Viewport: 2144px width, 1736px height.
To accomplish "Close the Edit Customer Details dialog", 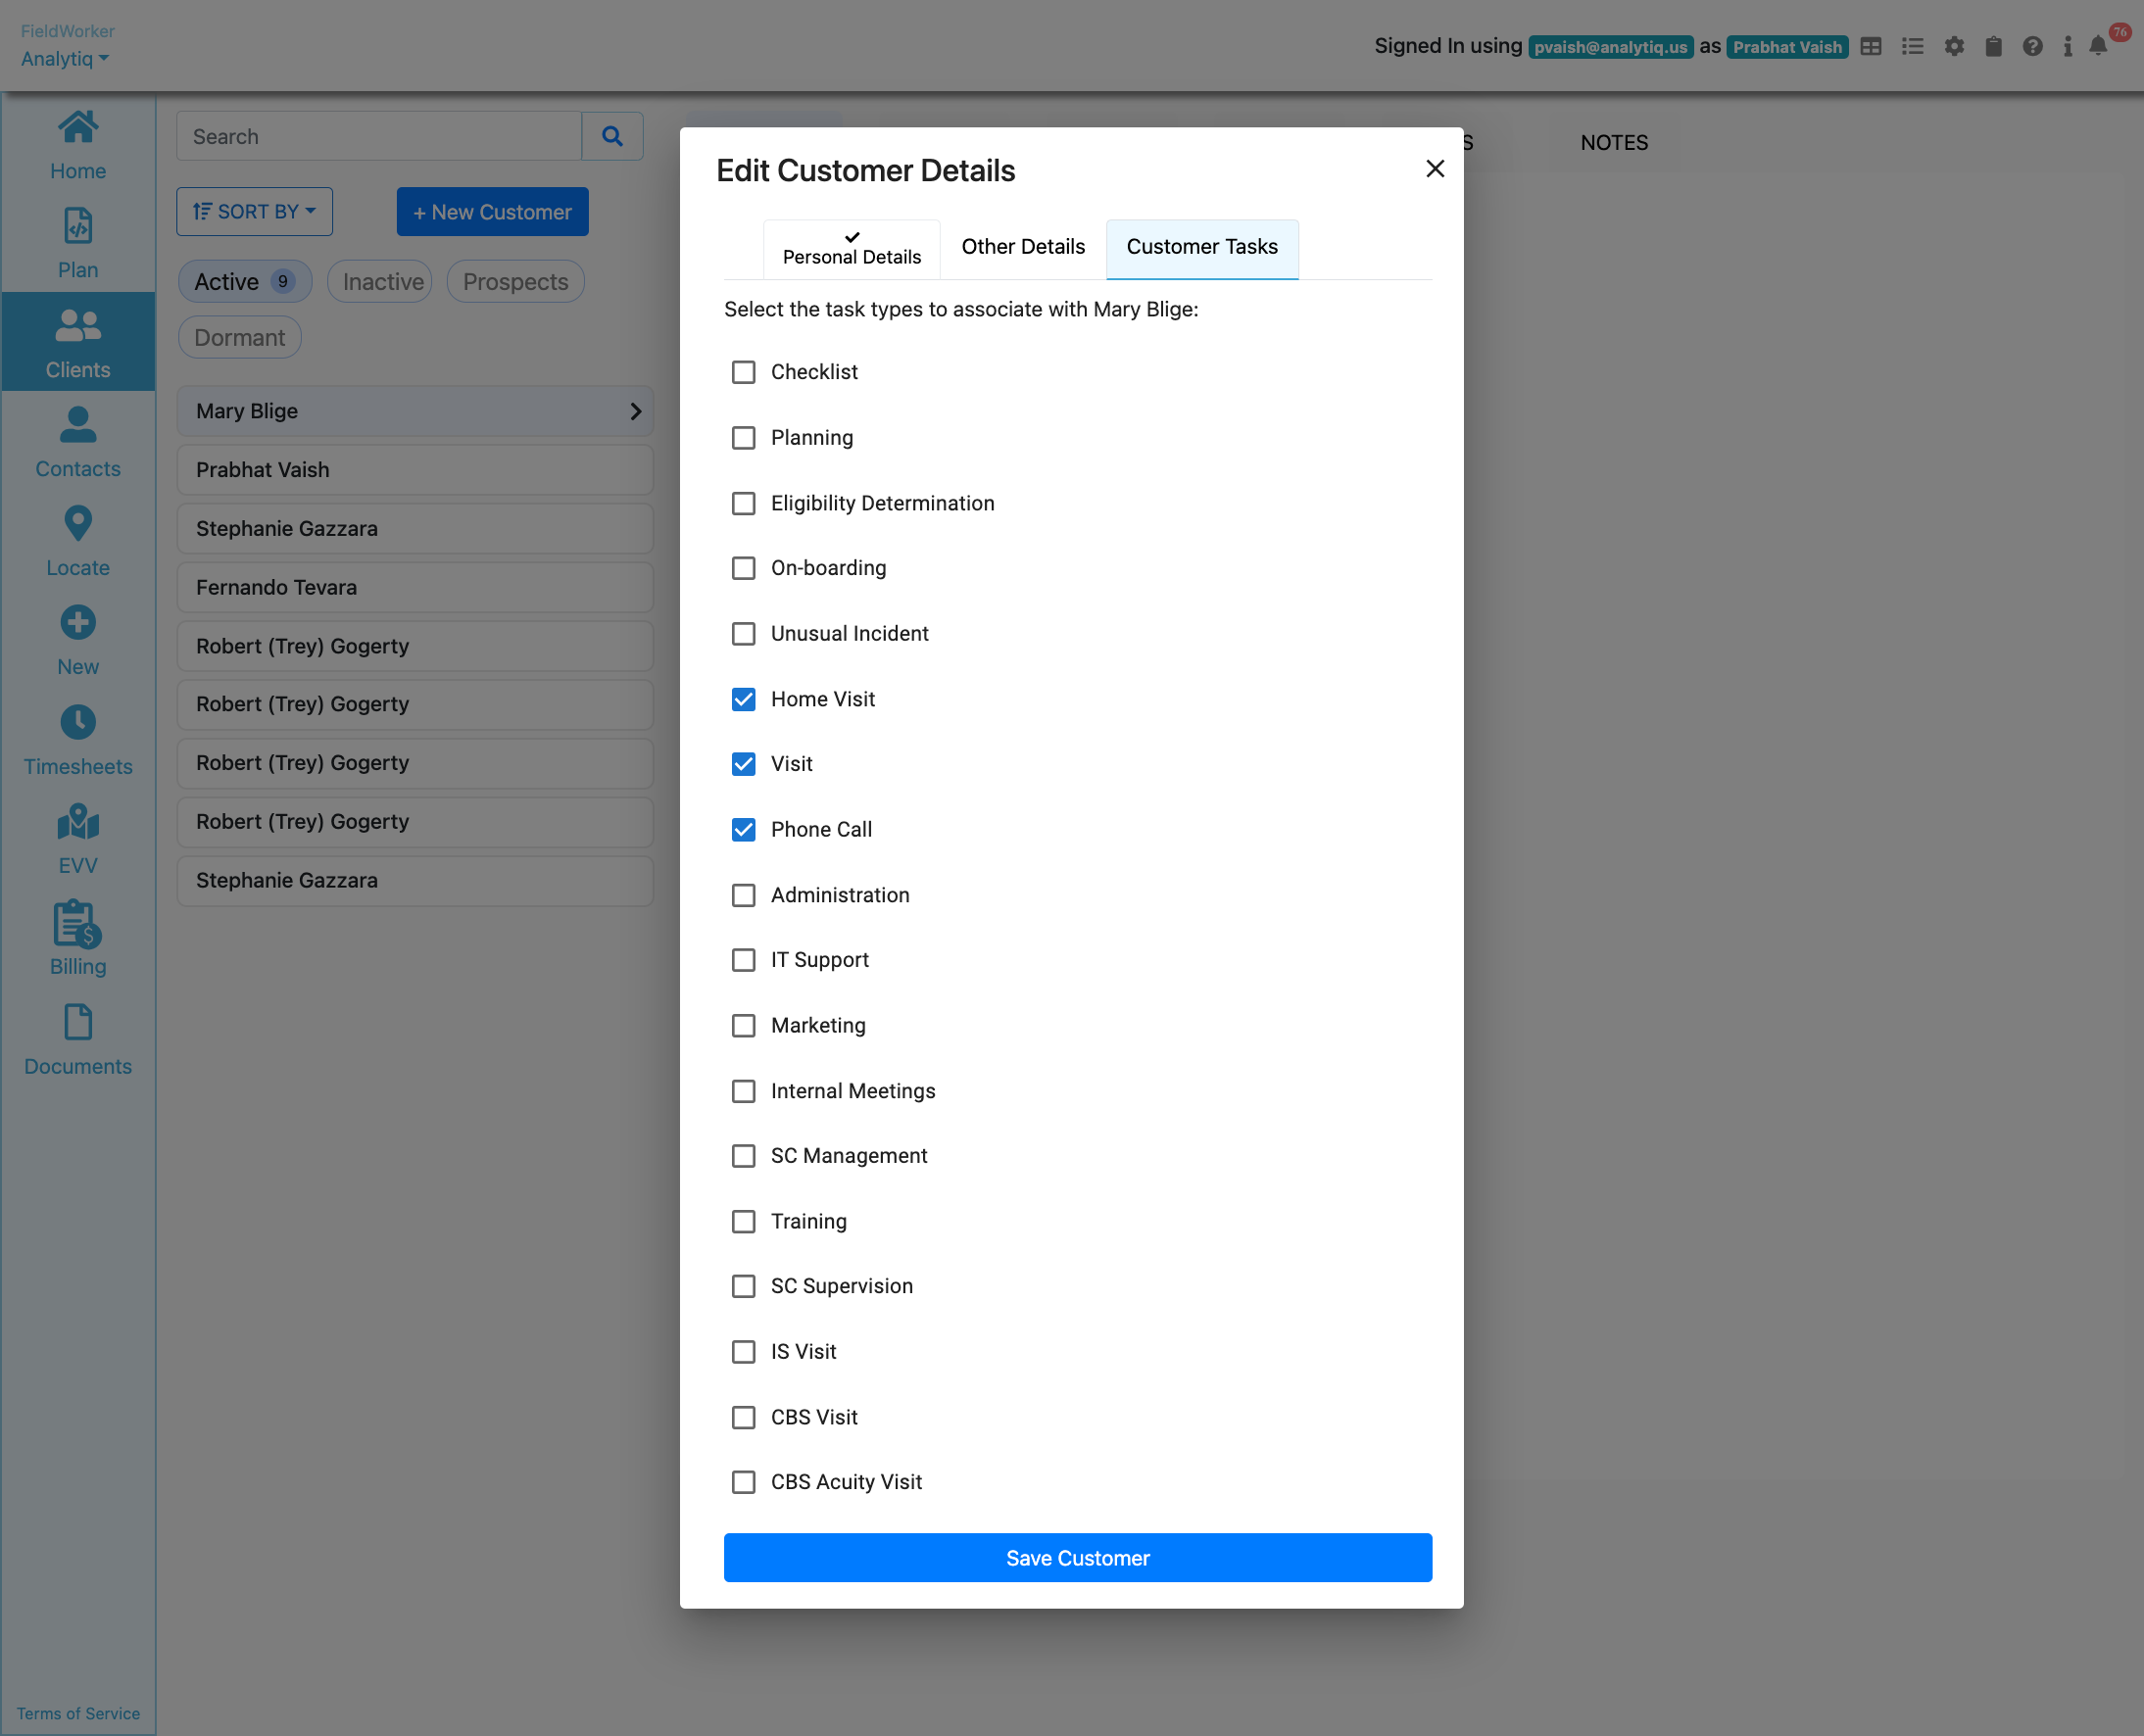I will 1434,169.
